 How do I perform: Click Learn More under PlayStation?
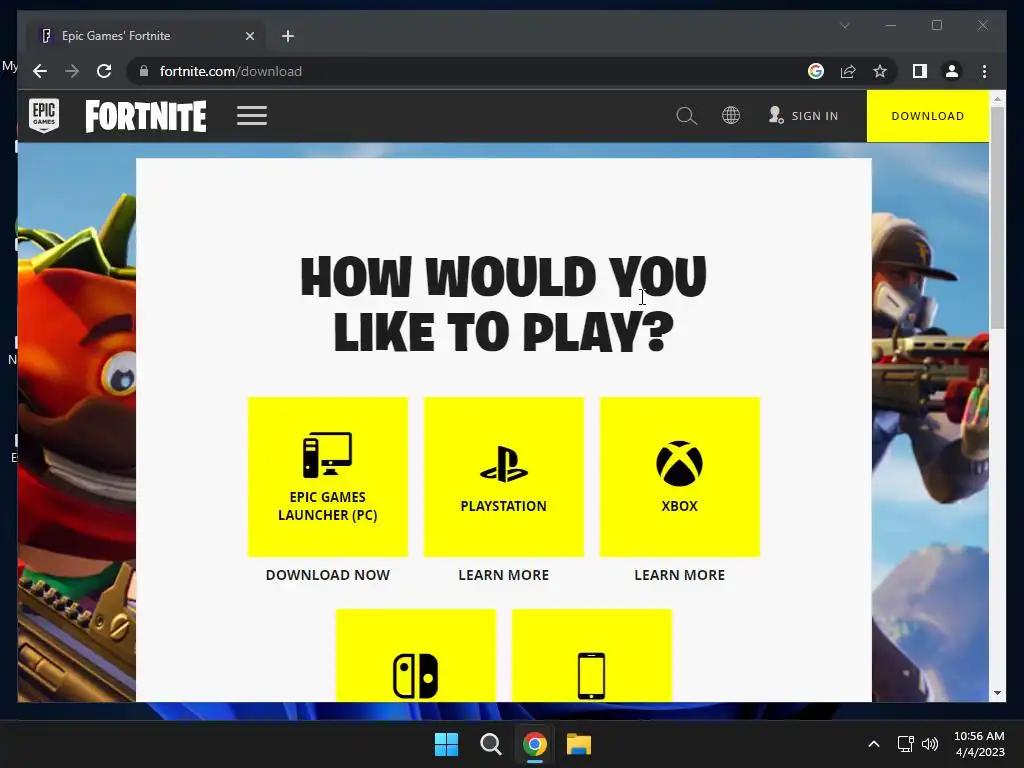pos(504,575)
